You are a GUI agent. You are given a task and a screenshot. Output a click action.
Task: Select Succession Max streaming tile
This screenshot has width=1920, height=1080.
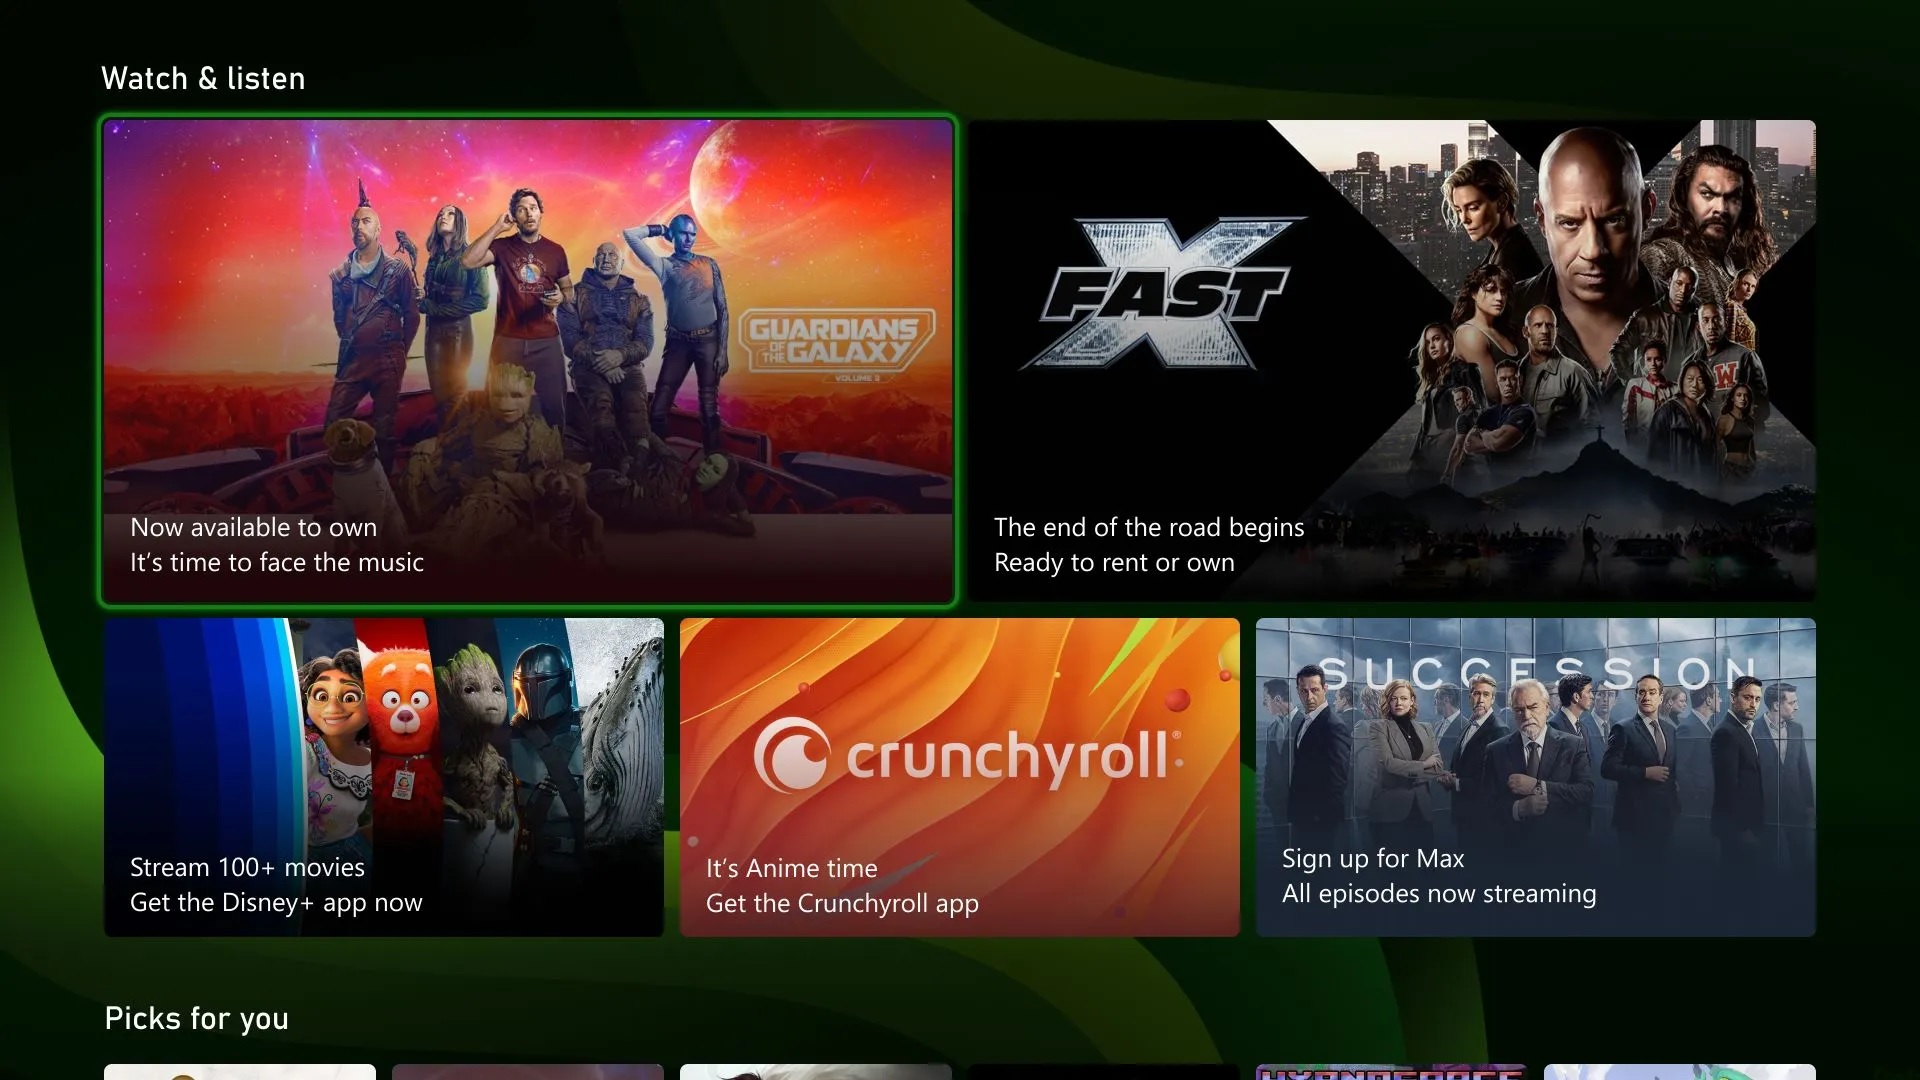pos(1535,778)
